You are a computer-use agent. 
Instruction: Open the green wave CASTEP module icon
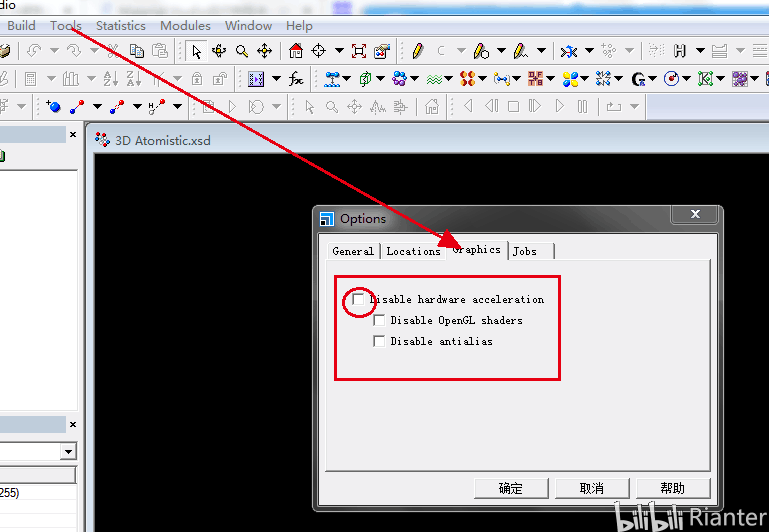coord(434,78)
